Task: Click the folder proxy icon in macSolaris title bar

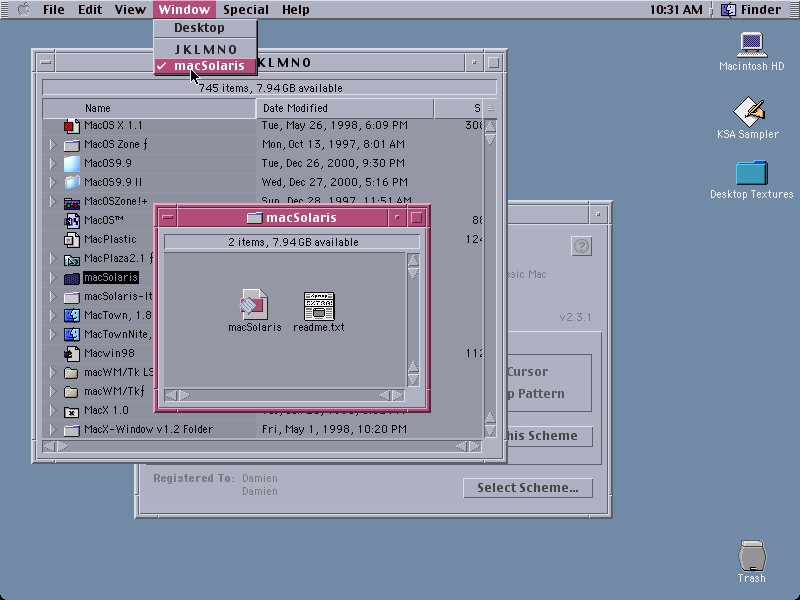Action: 254,218
